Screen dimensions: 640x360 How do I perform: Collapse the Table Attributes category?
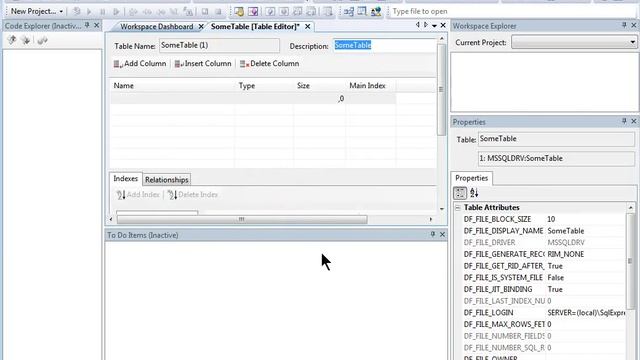[458, 208]
